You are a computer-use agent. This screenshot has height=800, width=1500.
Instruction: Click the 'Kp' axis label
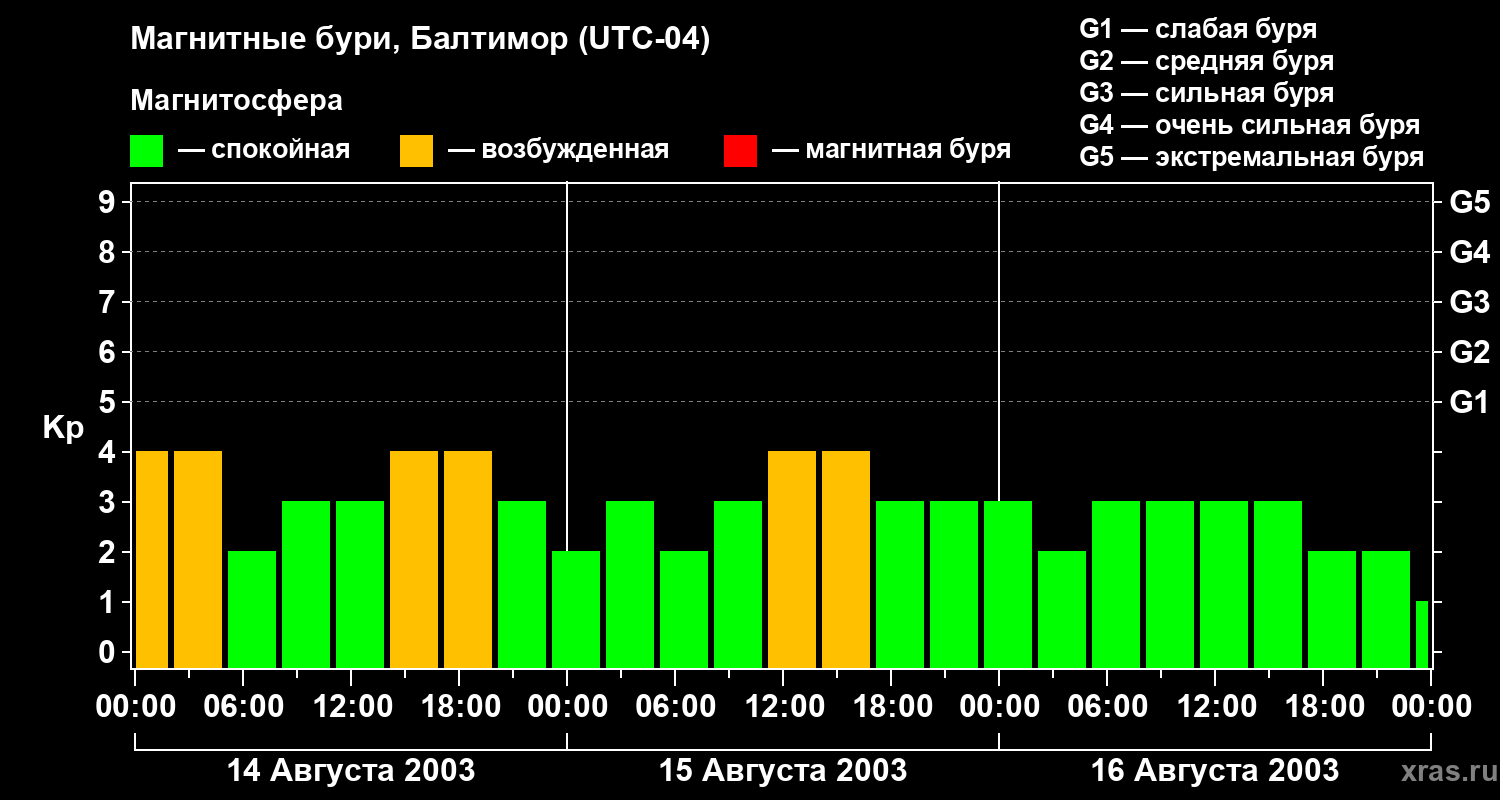(x=63, y=428)
